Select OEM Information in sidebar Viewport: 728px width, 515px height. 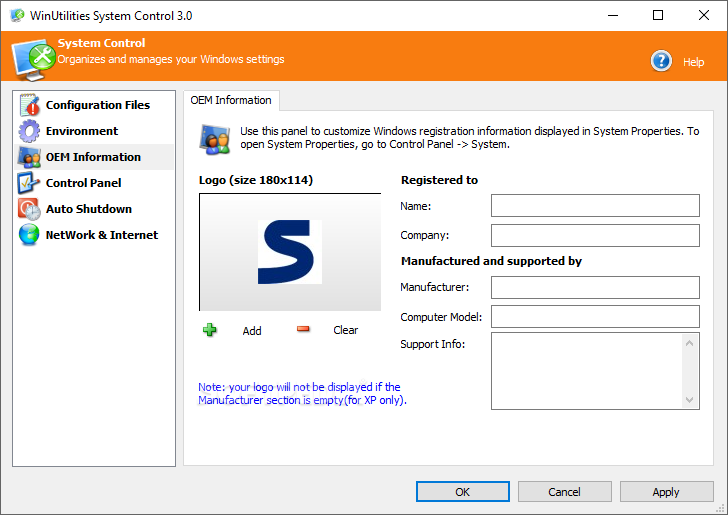pyautogui.click(x=94, y=157)
